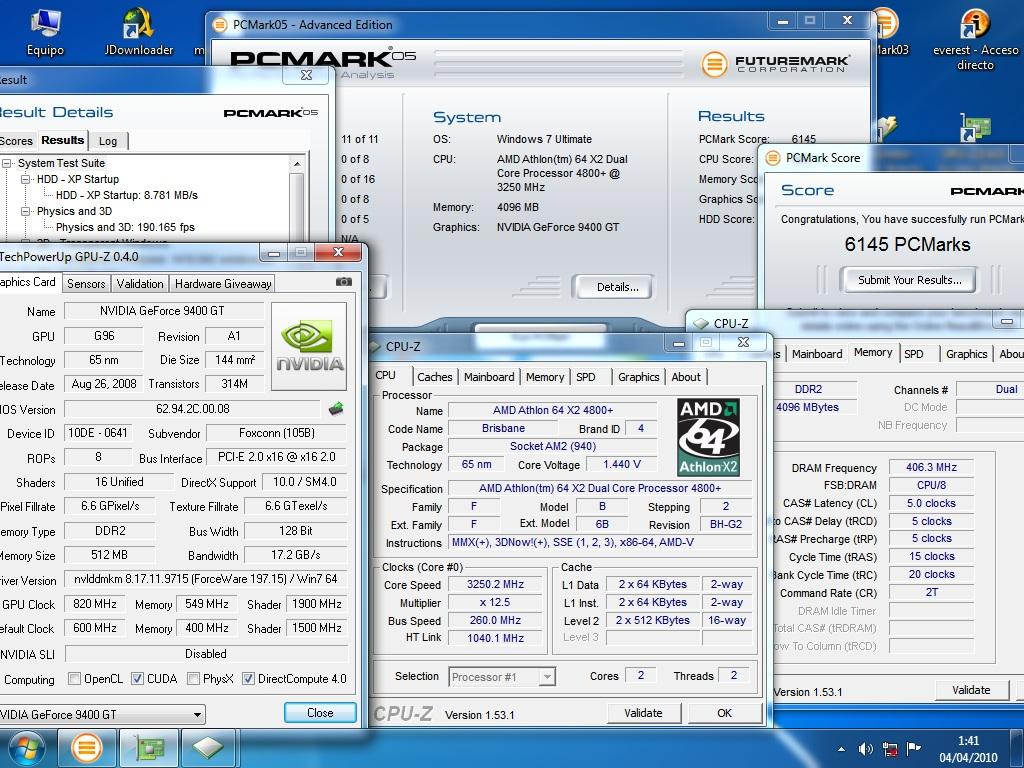Image resolution: width=1024 pixels, height=768 pixels.
Task: Toggle the OpenCL checkbox
Action: pyautogui.click(x=74, y=679)
